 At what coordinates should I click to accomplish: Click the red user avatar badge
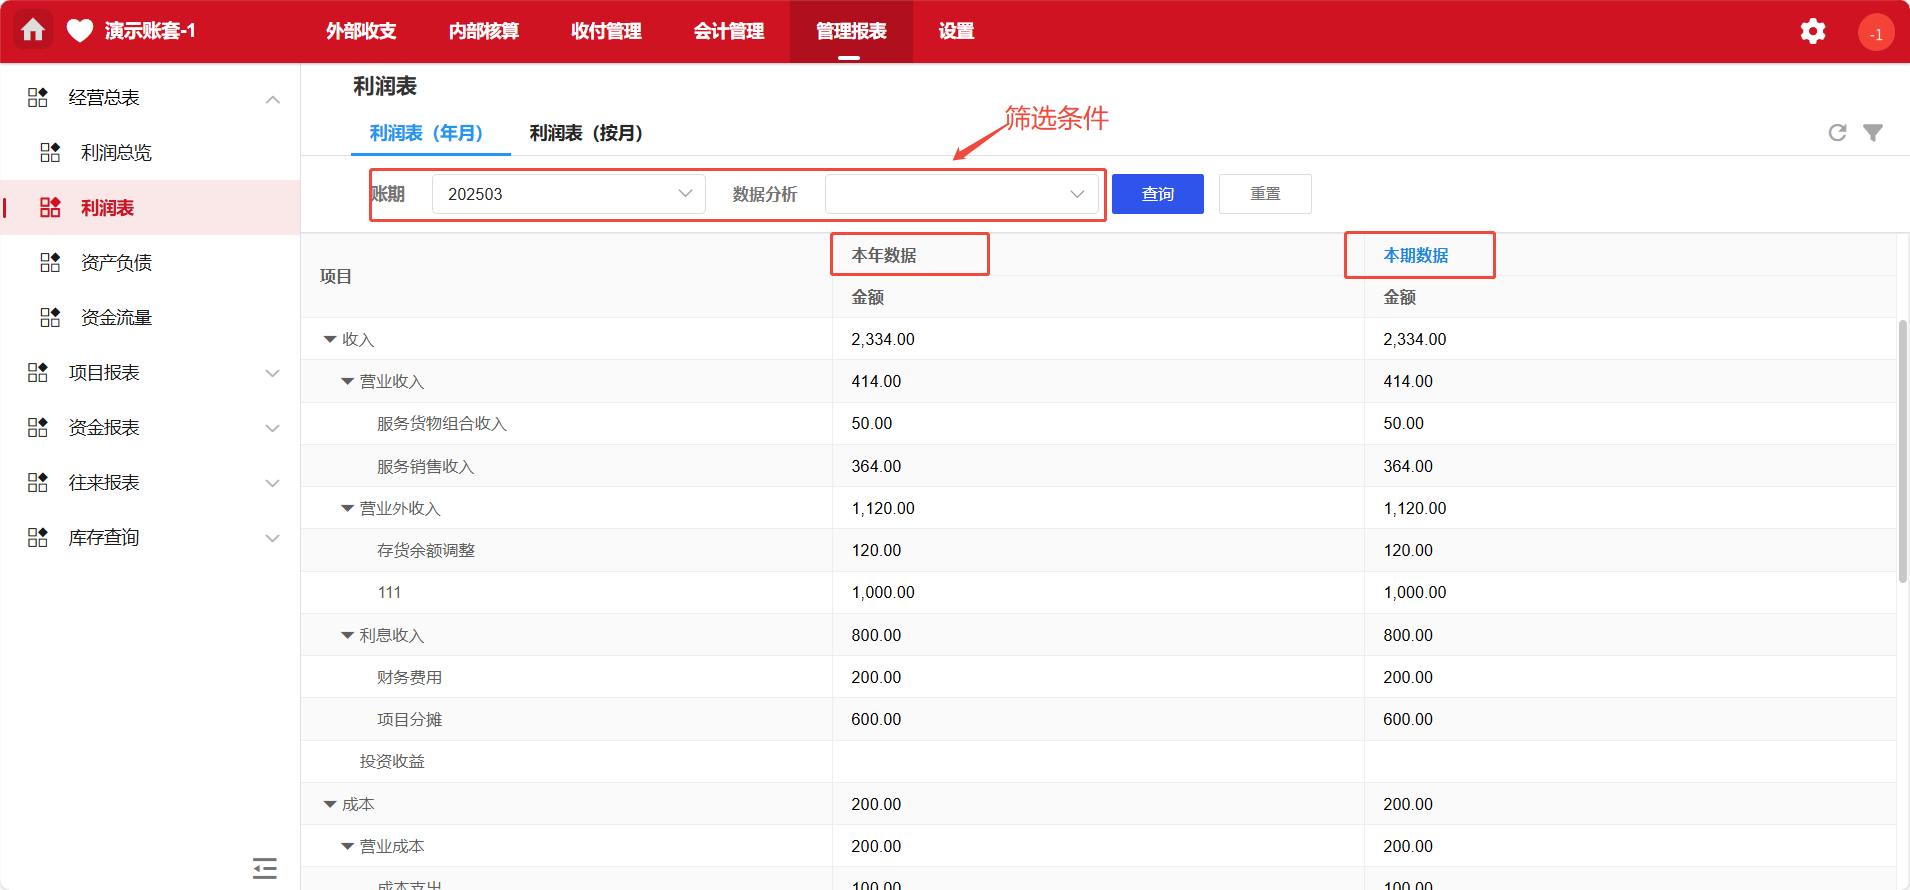click(1875, 33)
